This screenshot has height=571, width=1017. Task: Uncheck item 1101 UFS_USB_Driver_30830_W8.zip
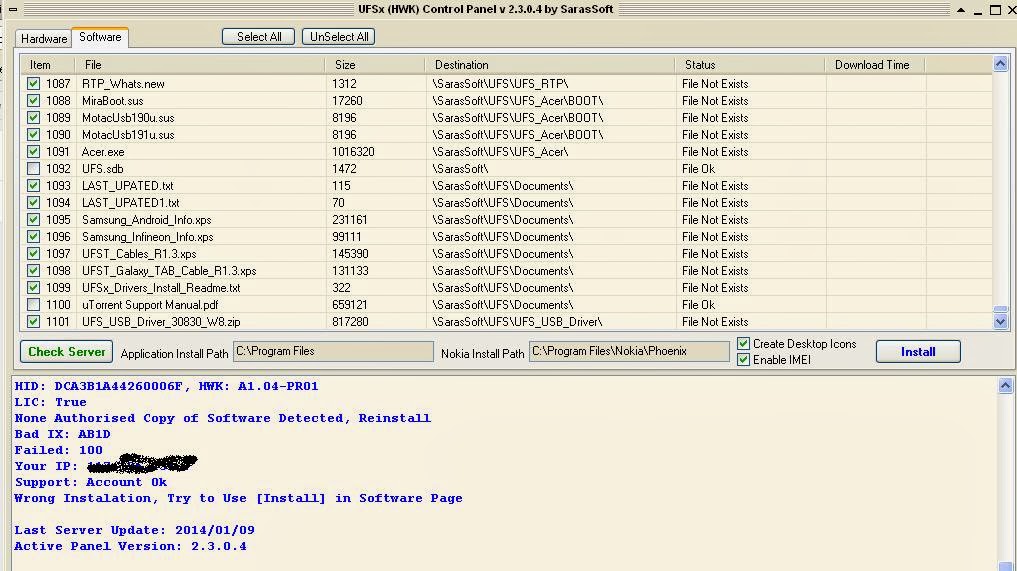point(33,321)
